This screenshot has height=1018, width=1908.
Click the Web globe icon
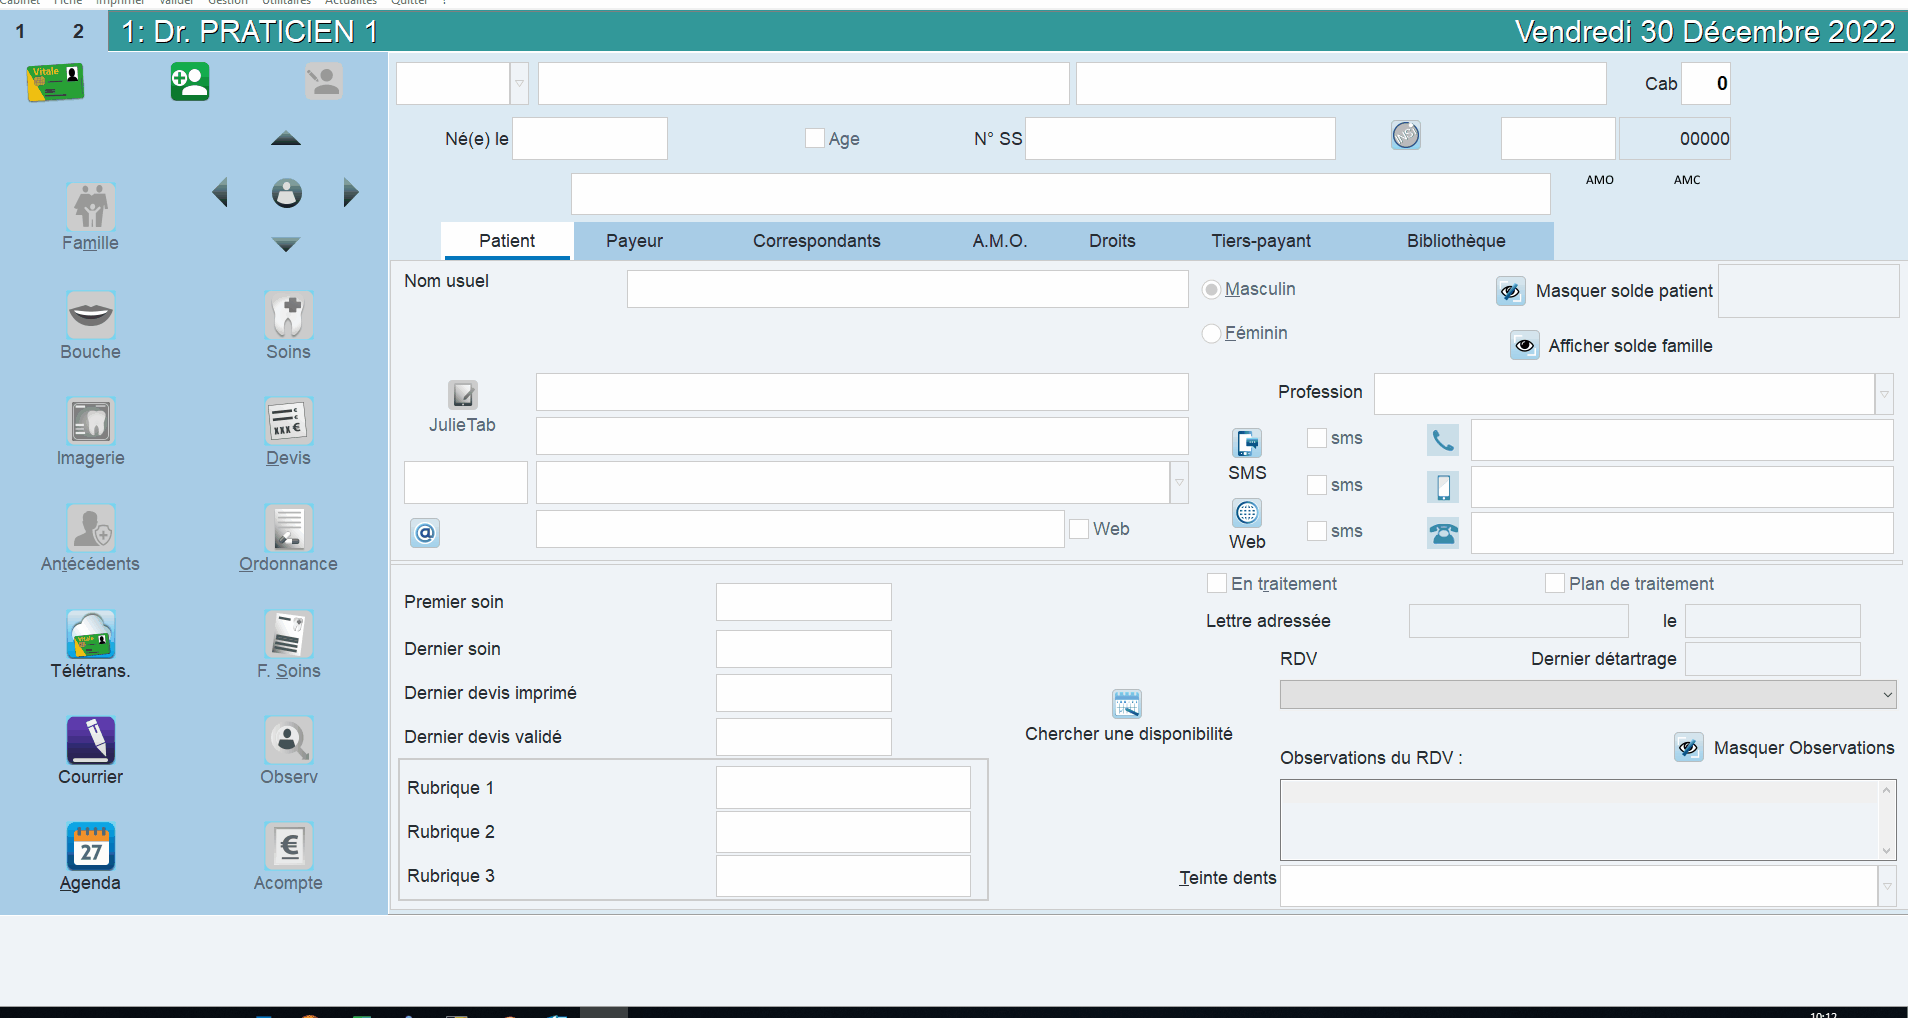tap(1247, 513)
